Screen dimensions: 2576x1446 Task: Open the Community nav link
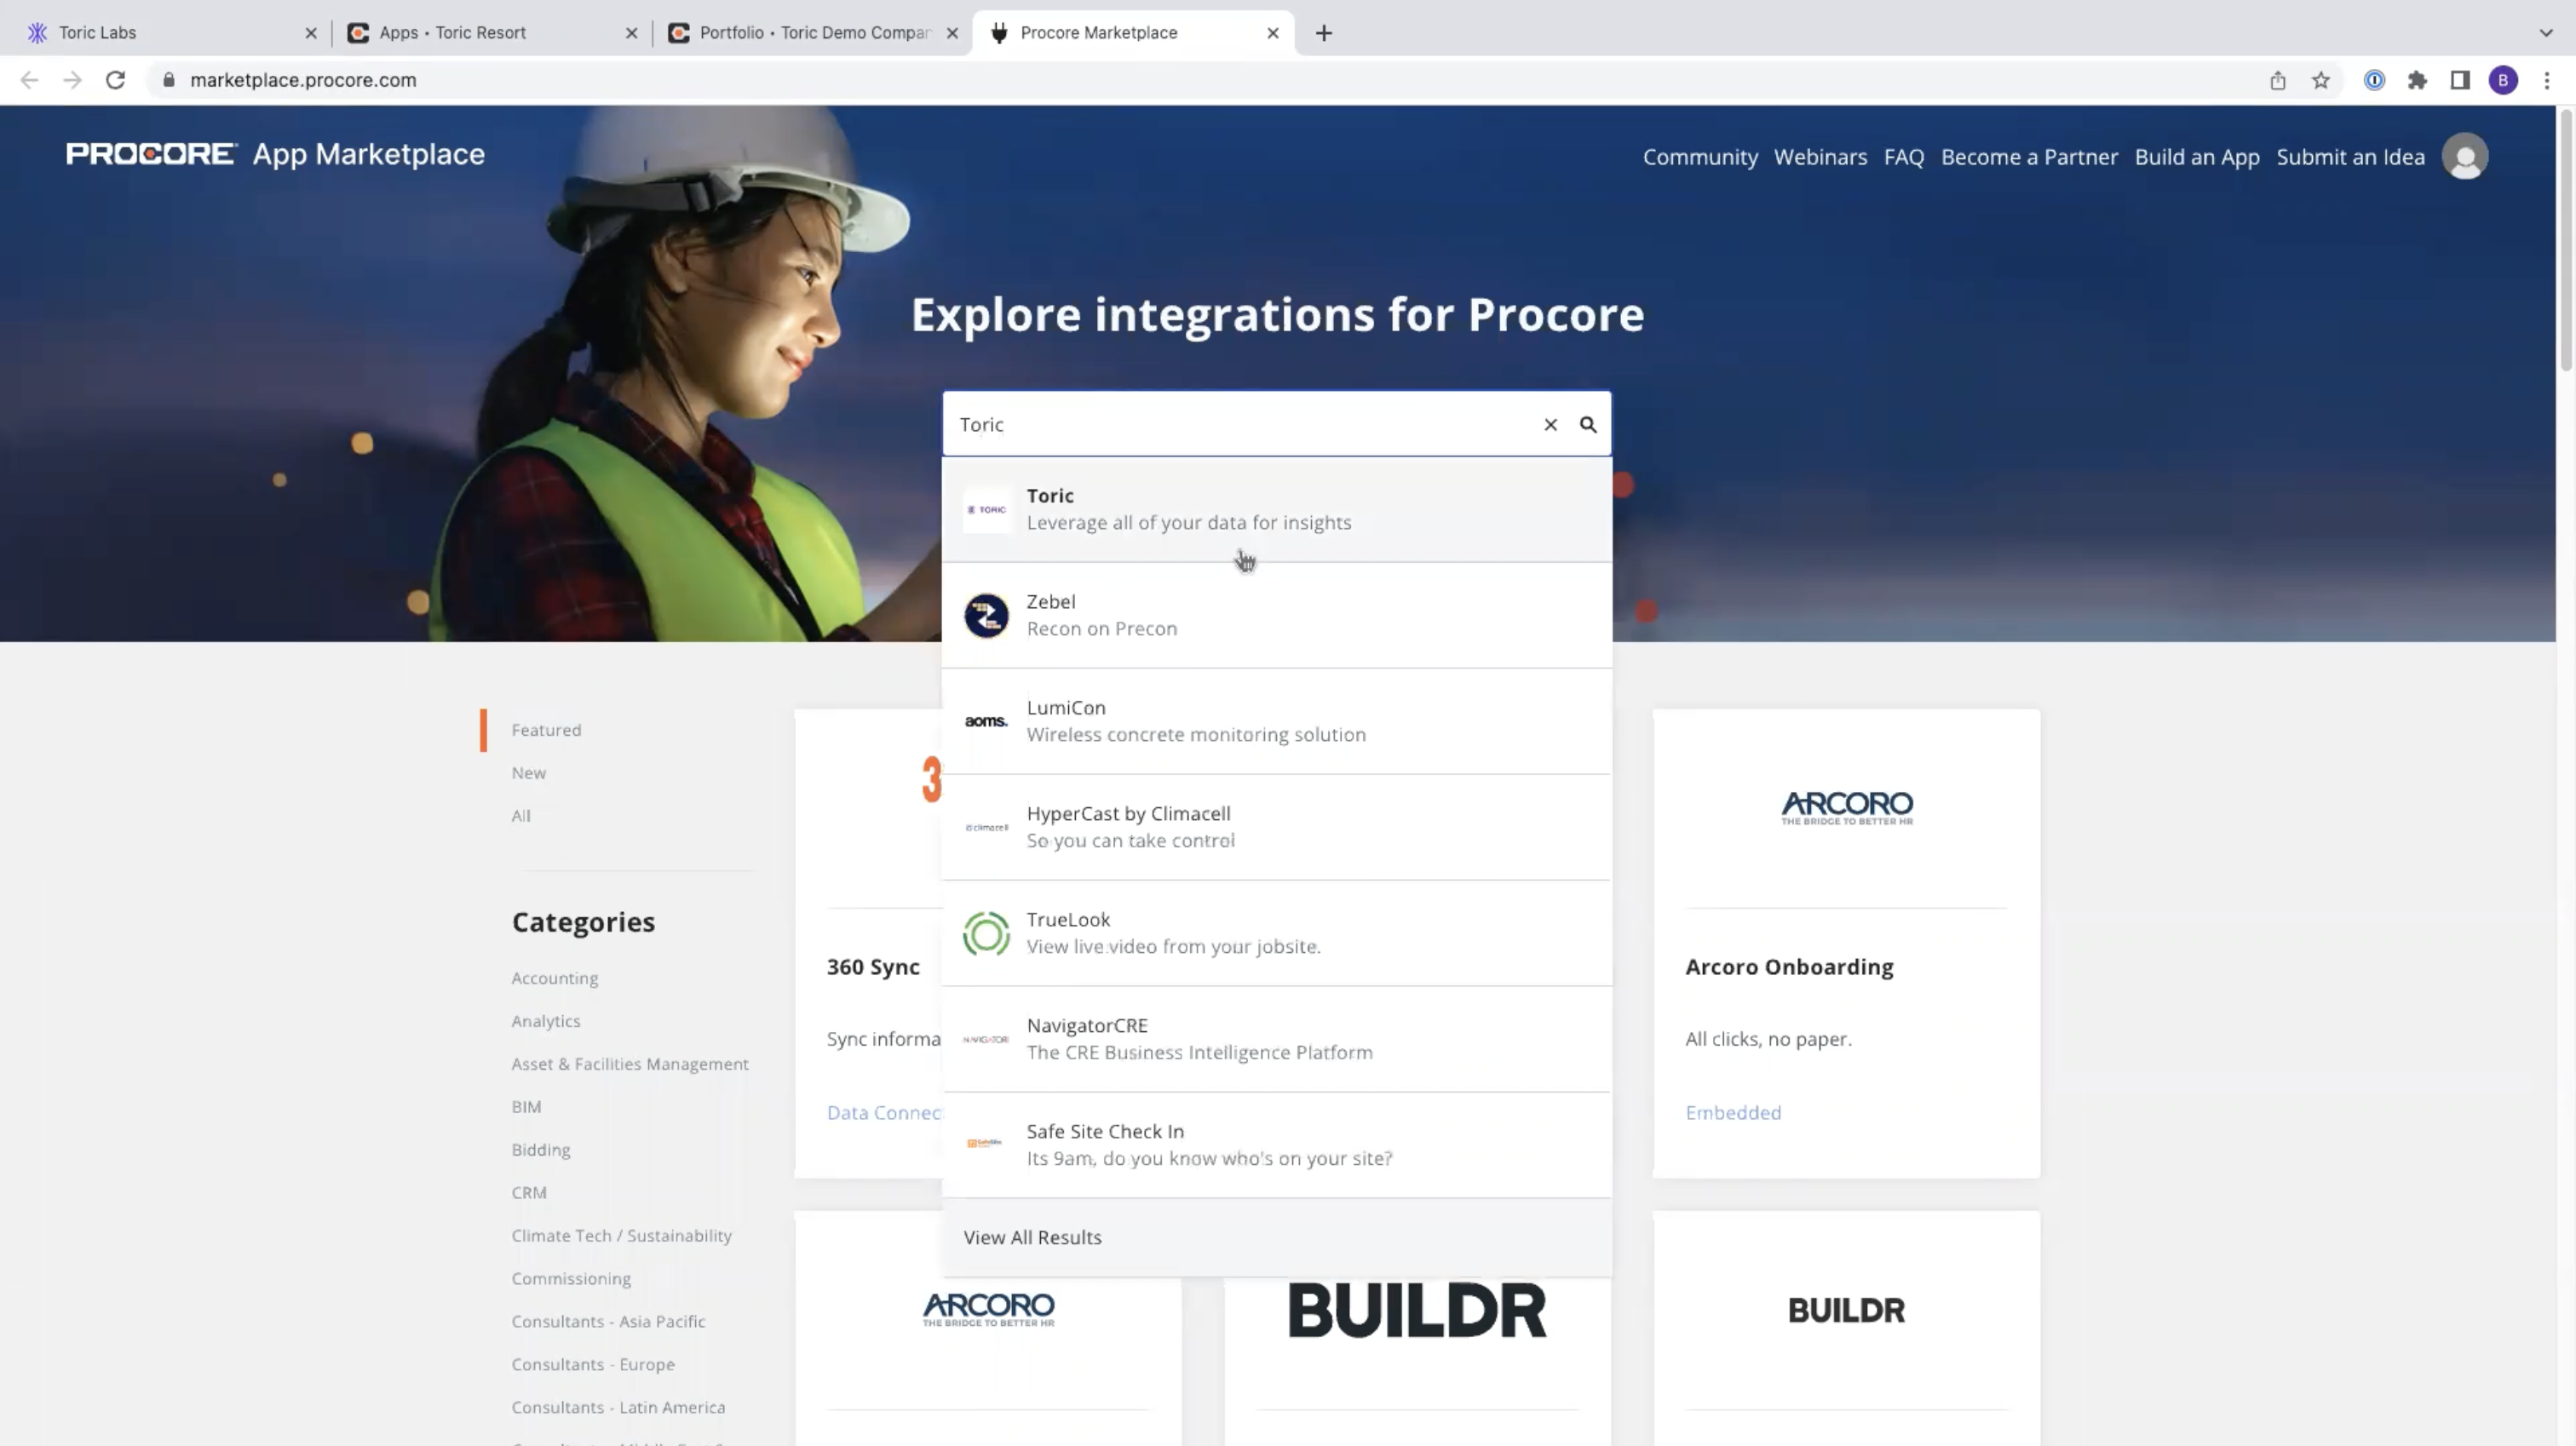tap(1700, 157)
